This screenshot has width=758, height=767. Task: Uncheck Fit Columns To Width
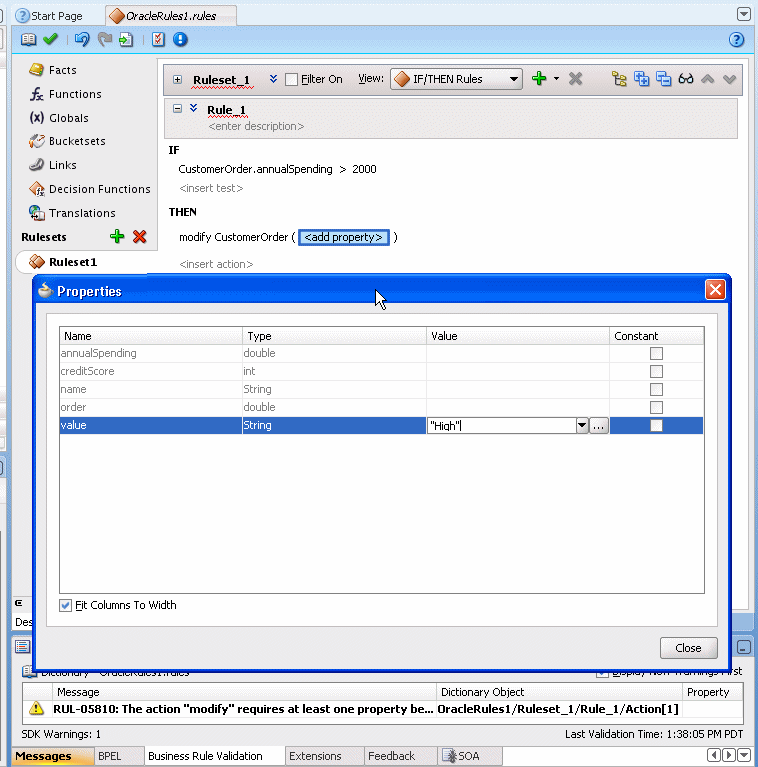click(x=66, y=605)
